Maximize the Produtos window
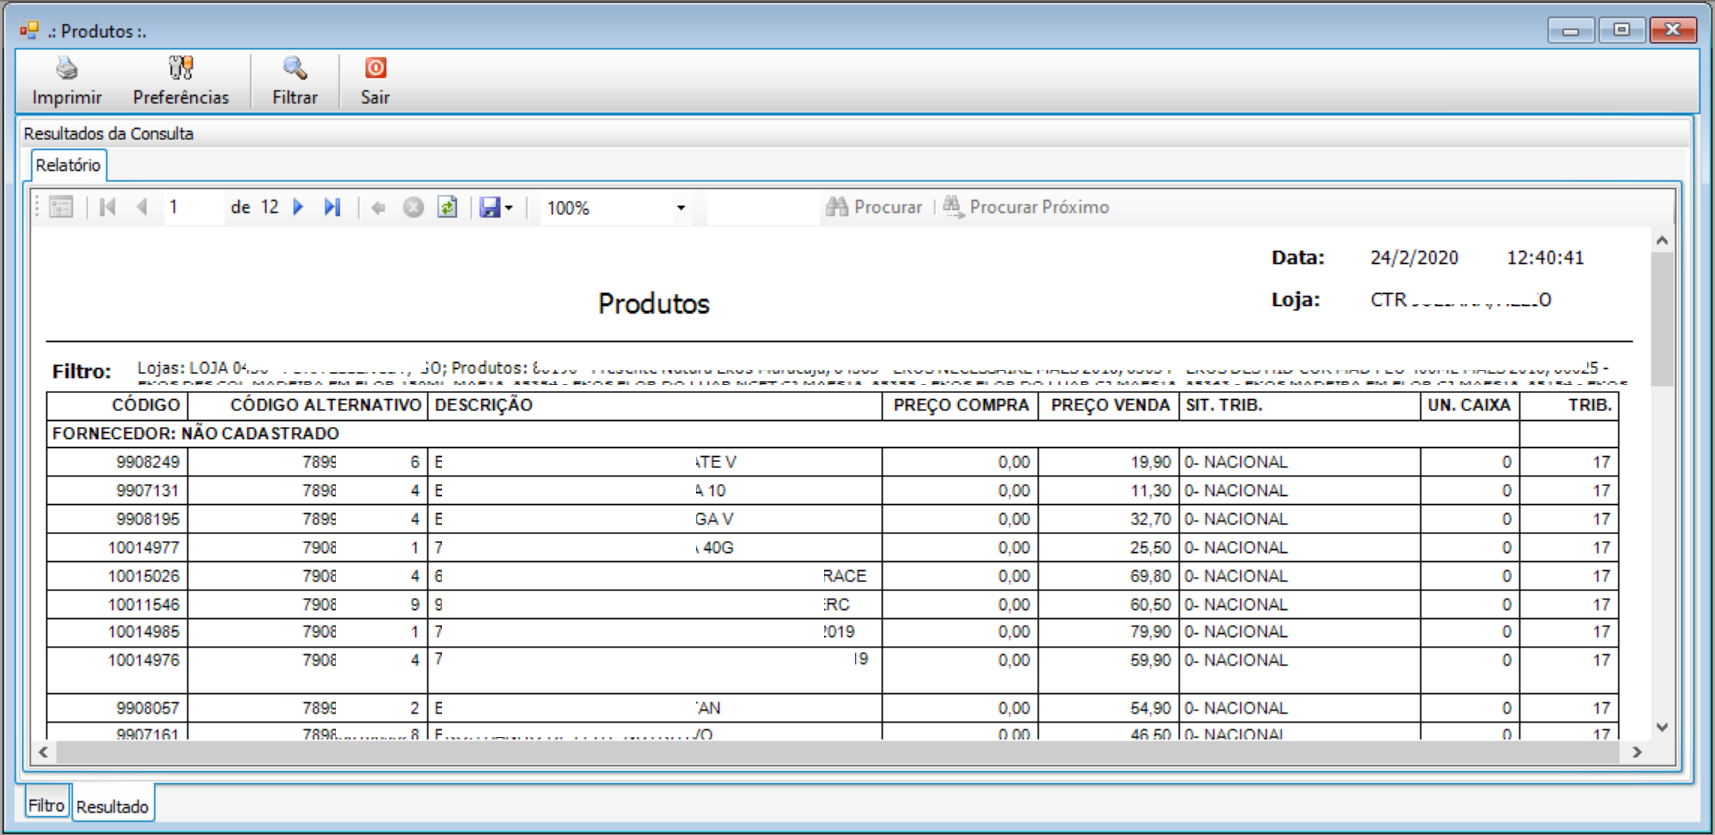Image resolution: width=1715 pixels, height=835 pixels. click(x=1621, y=30)
